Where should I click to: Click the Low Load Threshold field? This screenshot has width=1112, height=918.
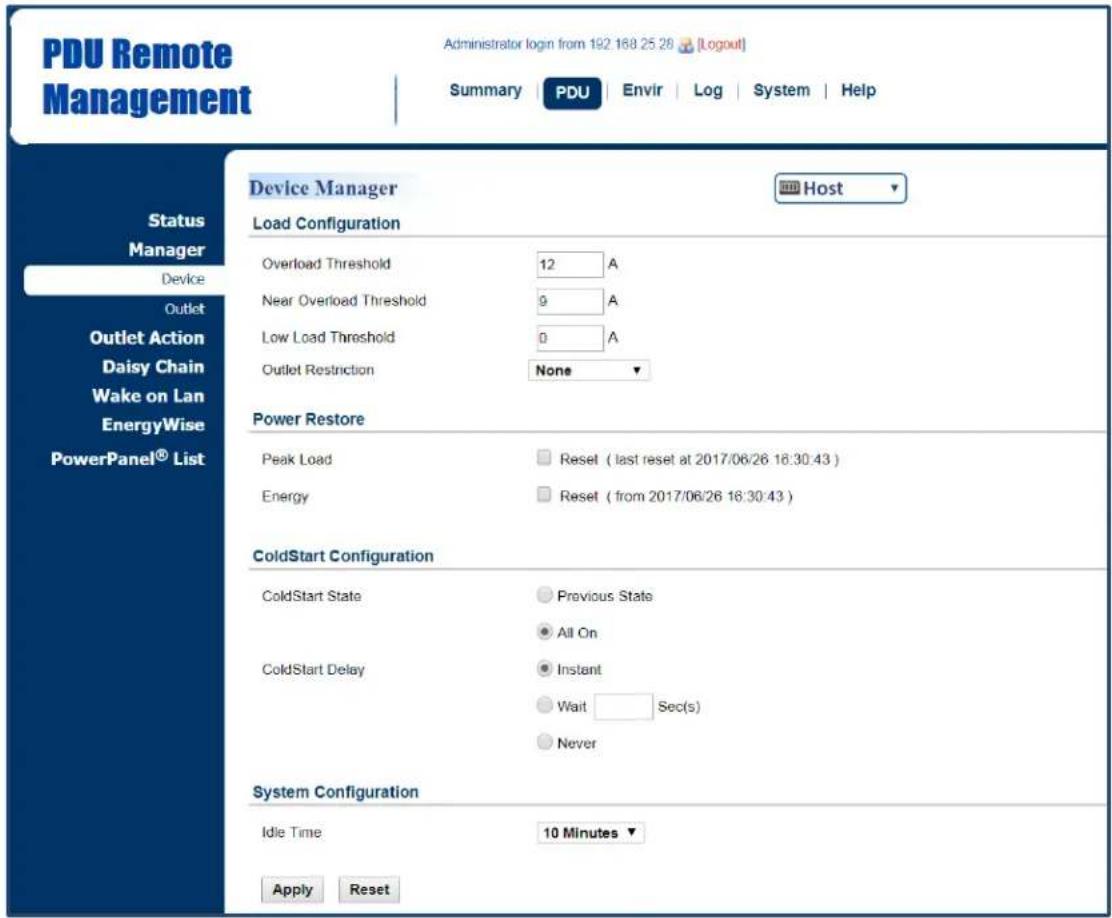(x=569, y=338)
